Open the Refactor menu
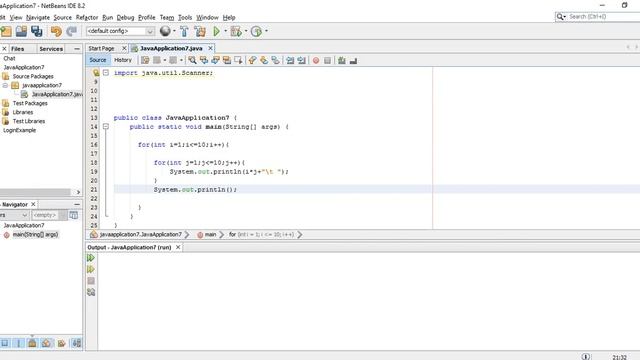The height and width of the screenshot is (360, 640). (x=87, y=18)
